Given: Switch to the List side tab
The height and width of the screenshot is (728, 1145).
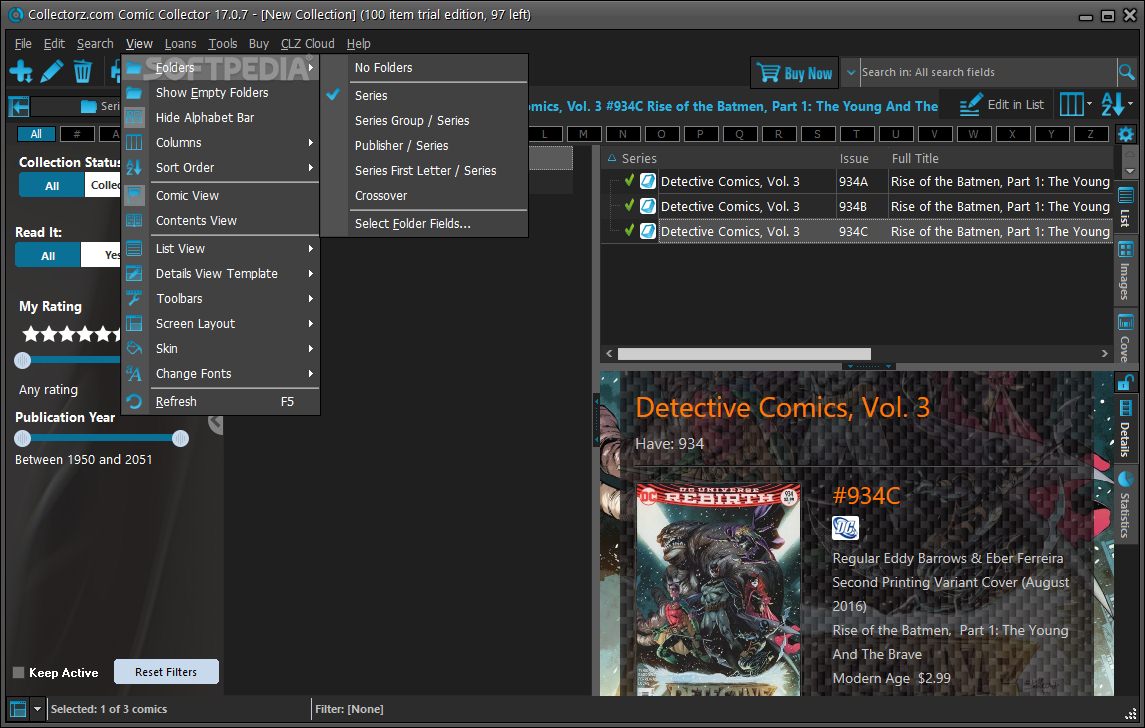Looking at the screenshot, I should pyautogui.click(x=1125, y=207).
